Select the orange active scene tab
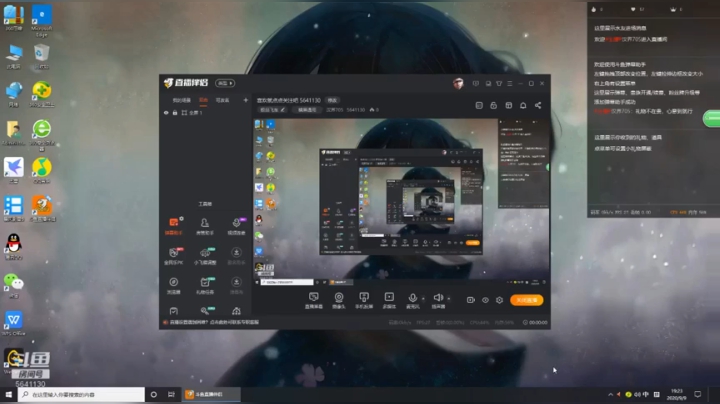This screenshot has height=404, width=720. 203,100
